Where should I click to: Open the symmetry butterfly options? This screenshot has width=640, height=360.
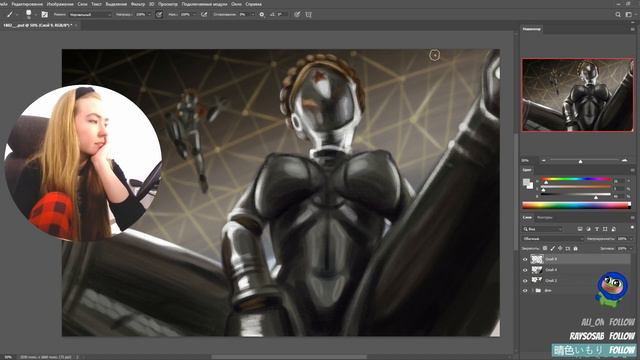click(x=308, y=14)
